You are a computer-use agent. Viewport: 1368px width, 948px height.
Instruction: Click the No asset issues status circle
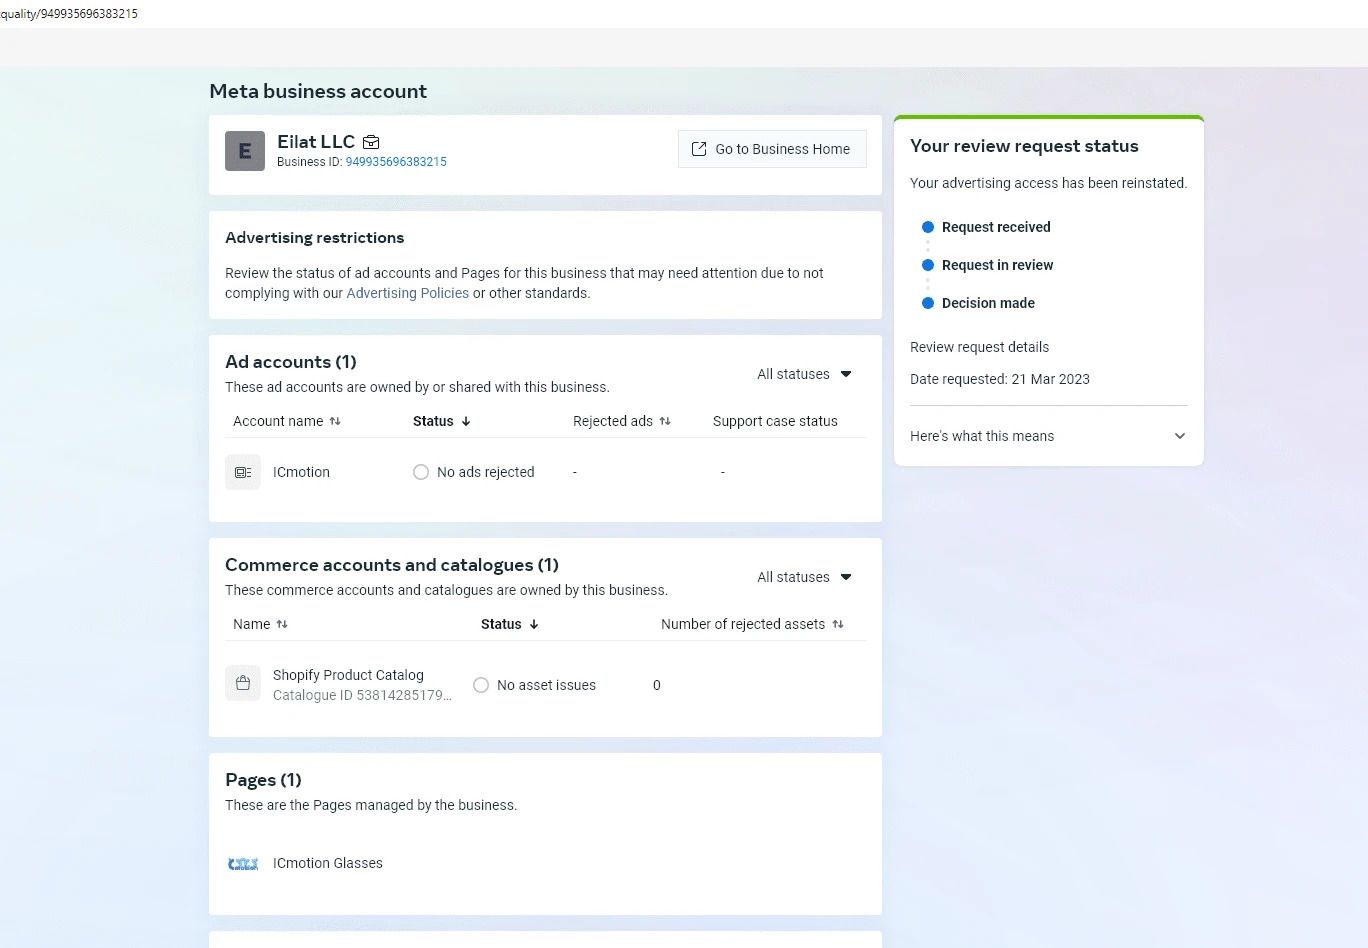[x=481, y=685]
